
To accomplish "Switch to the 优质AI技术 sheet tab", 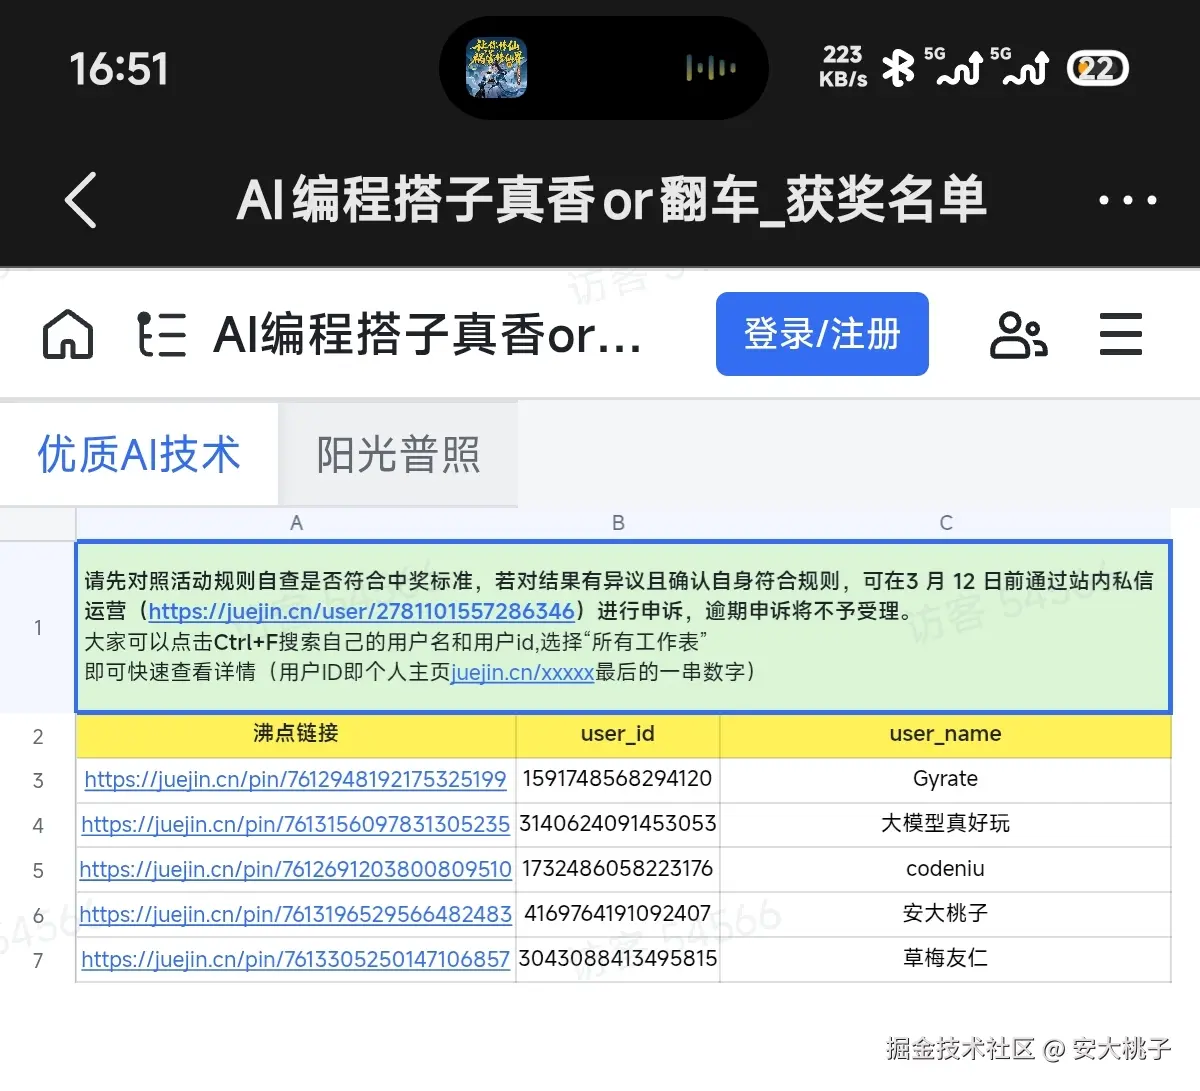I will point(138,453).
